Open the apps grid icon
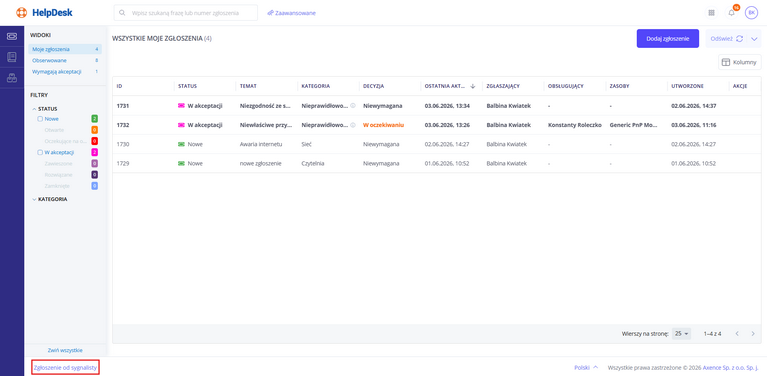This screenshot has height=376, width=767. tap(711, 13)
